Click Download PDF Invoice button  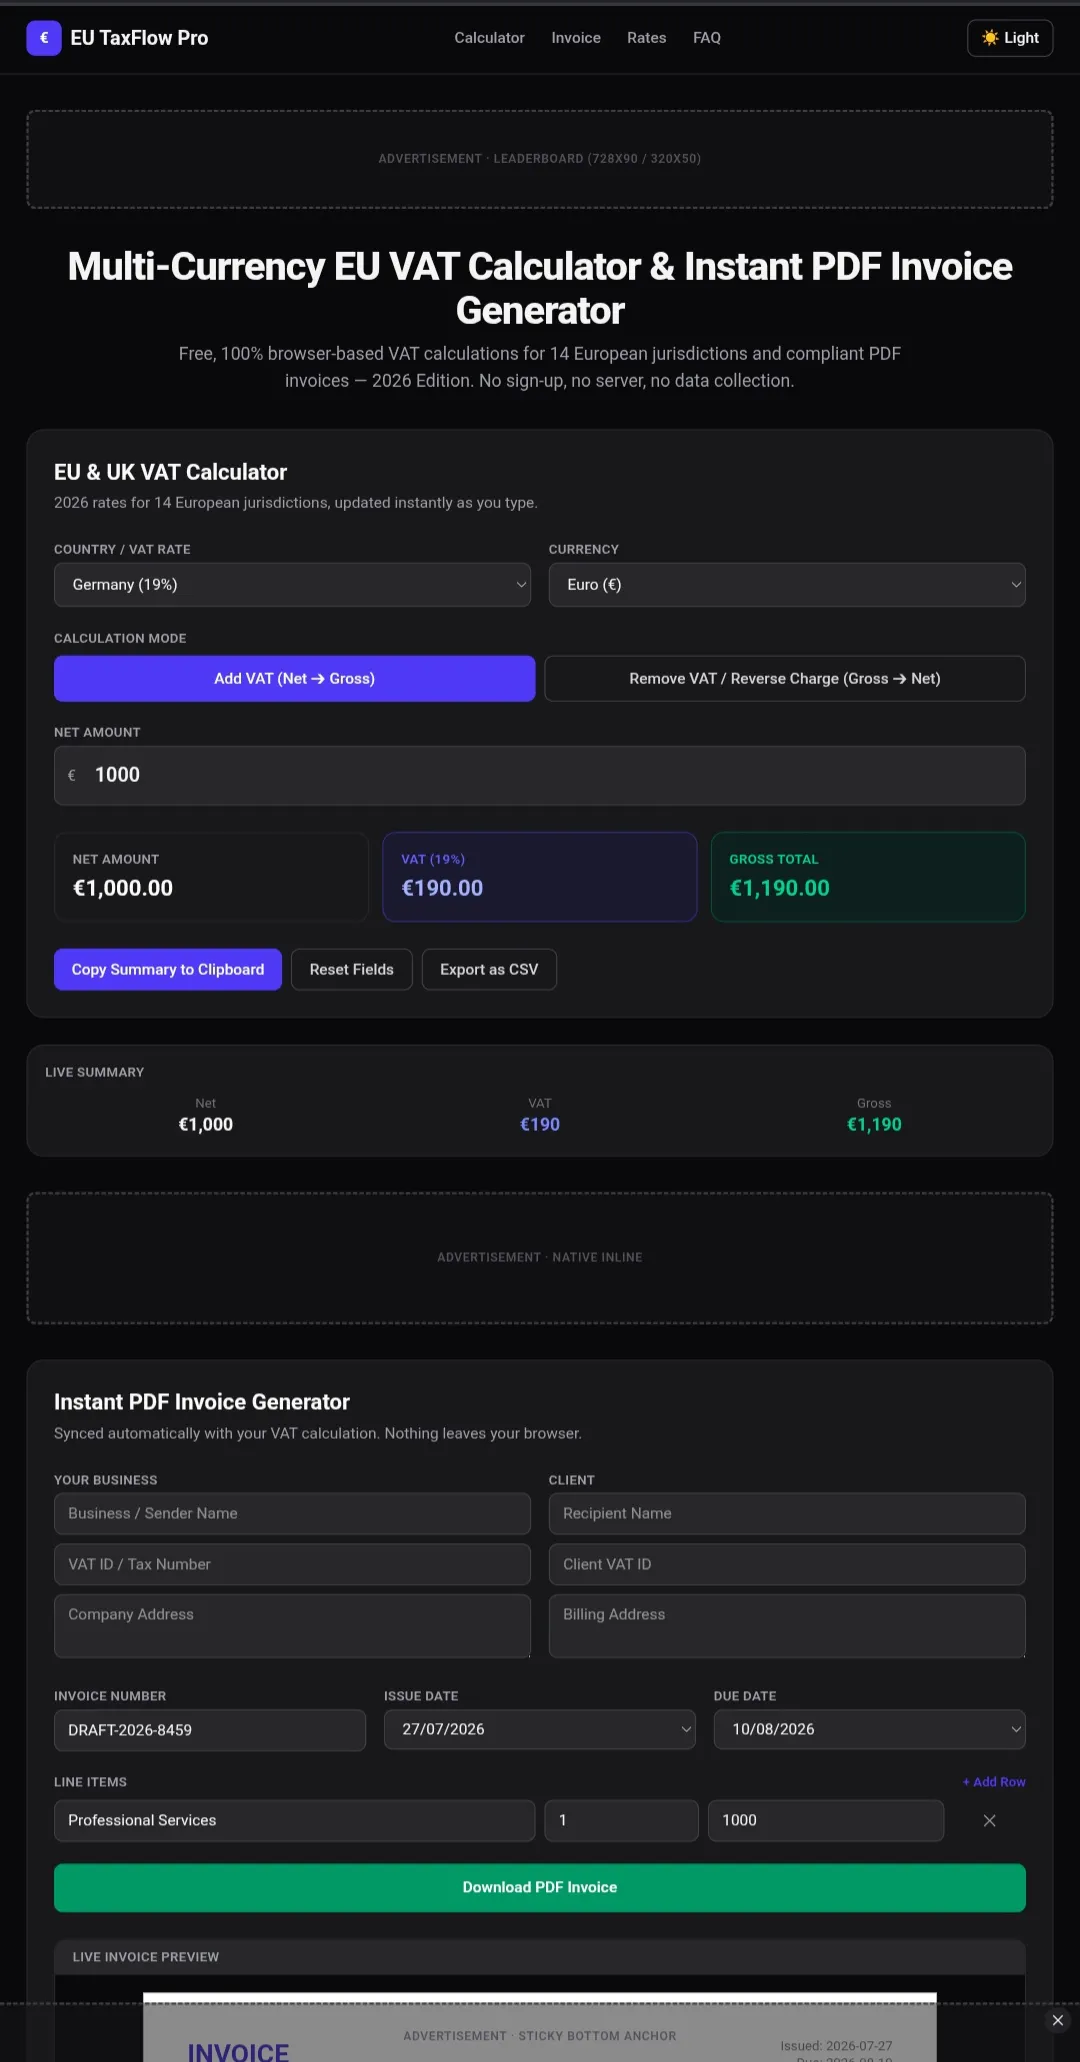coord(540,1887)
